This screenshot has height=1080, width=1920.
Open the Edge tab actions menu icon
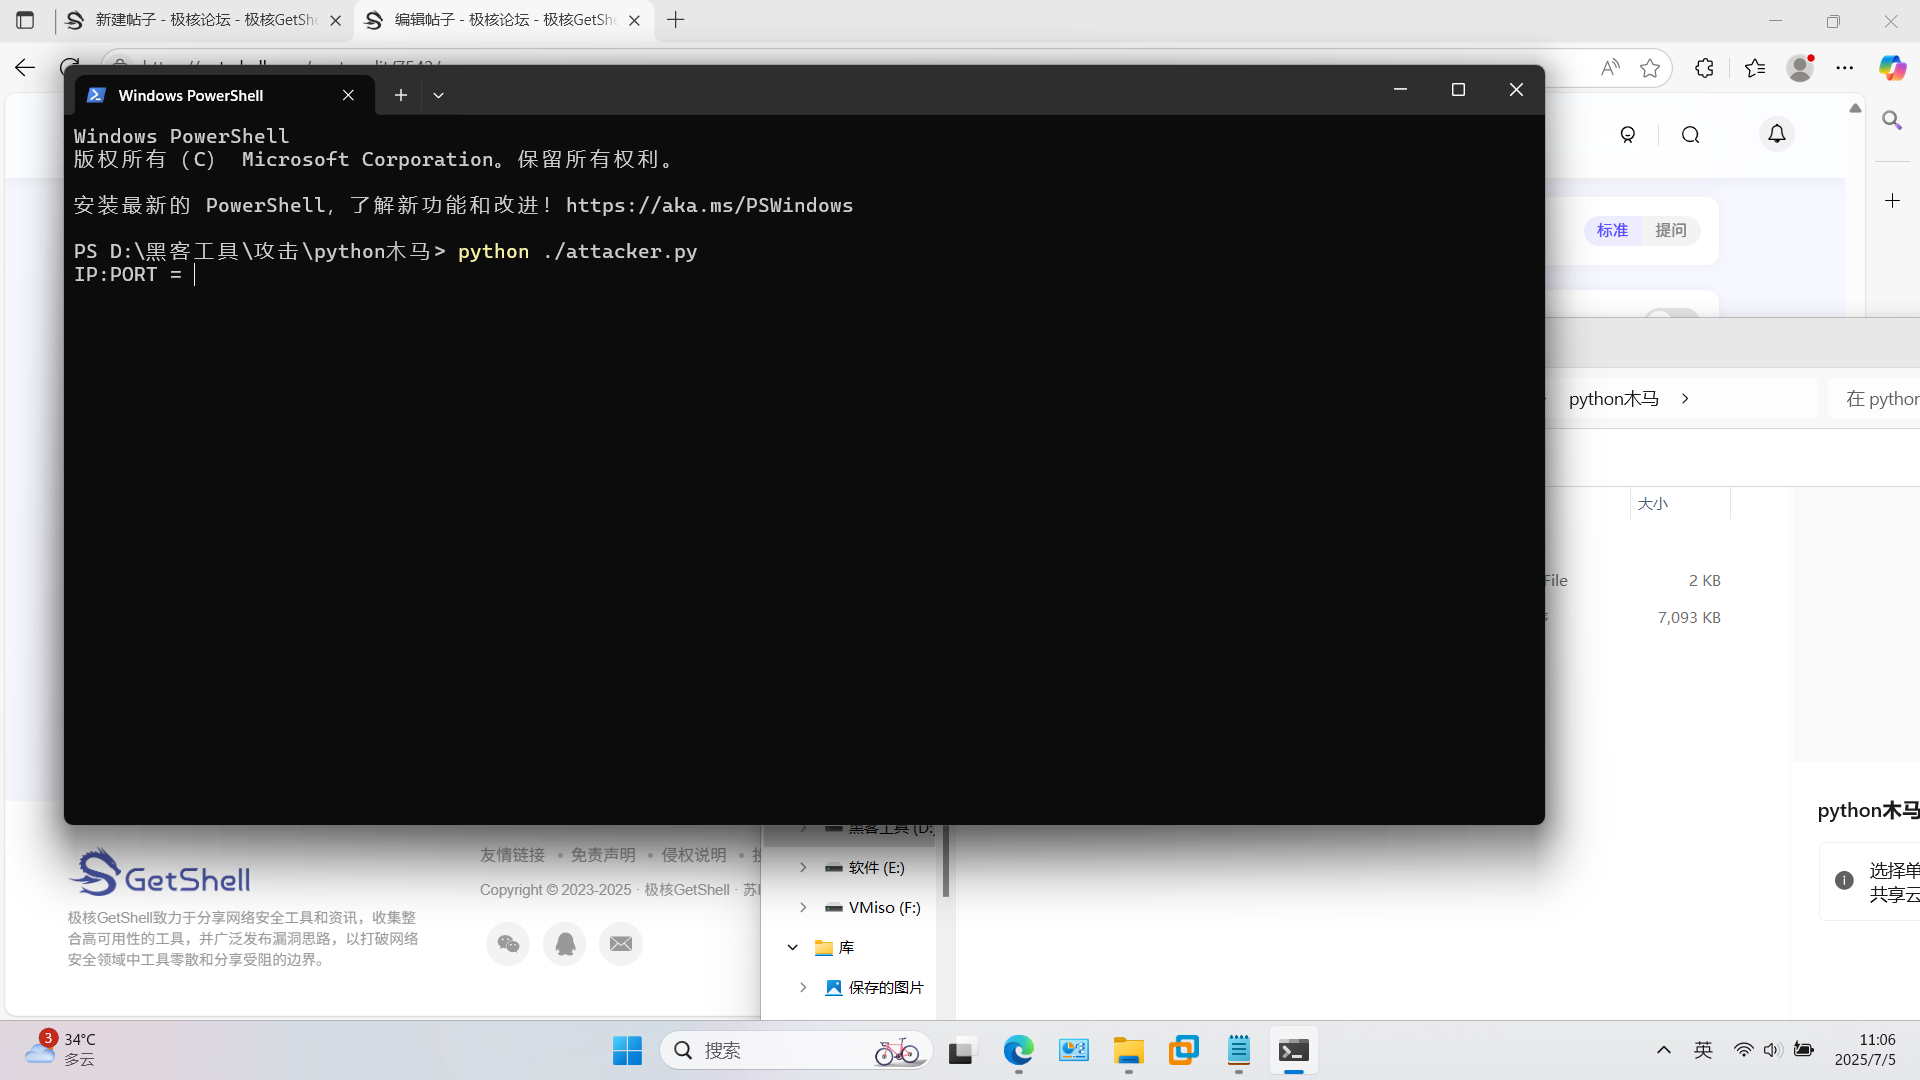[x=25, y=20]
